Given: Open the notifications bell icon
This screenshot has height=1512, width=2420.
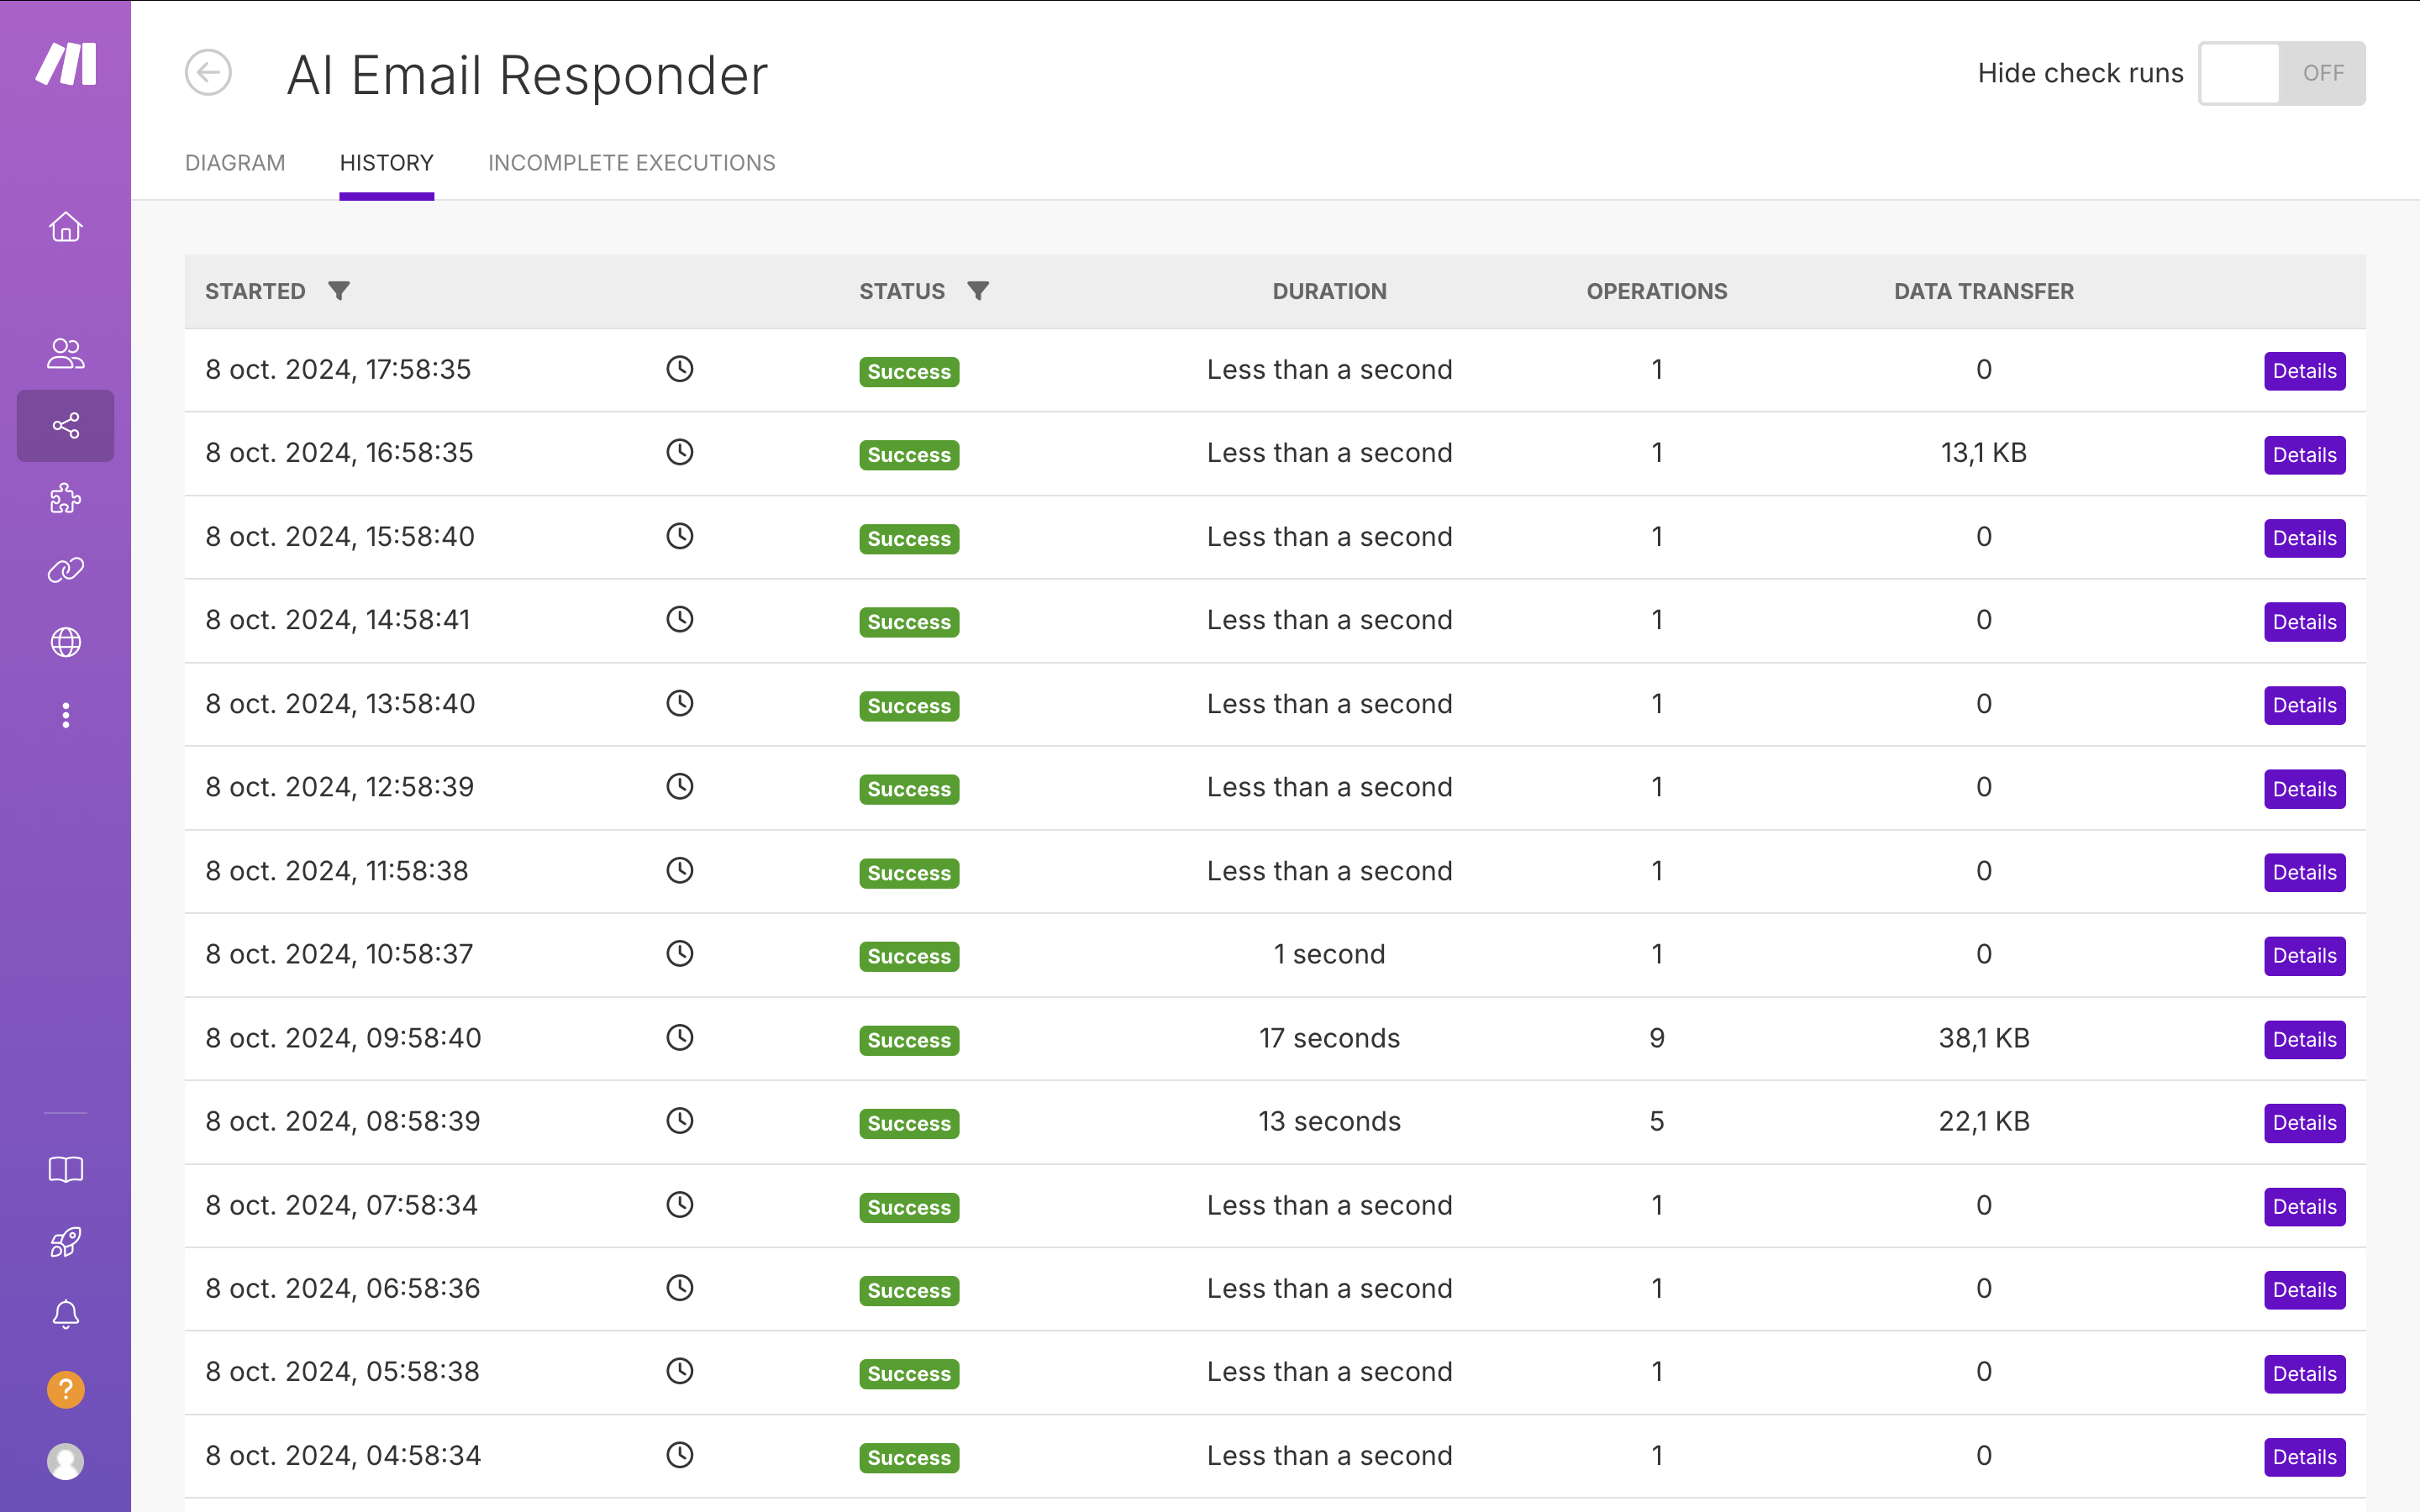Looking at the screenshot, I should [x=65, y=1314].
